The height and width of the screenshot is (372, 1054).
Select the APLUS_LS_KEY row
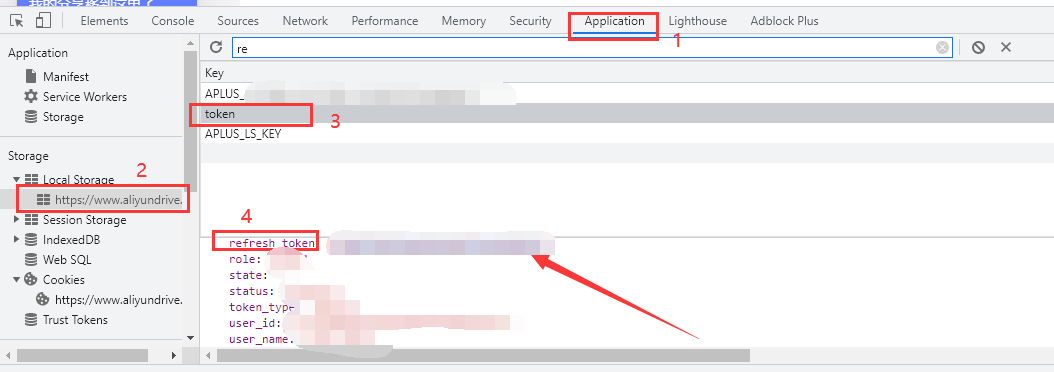pyautogui.click(x=626, y=133)
